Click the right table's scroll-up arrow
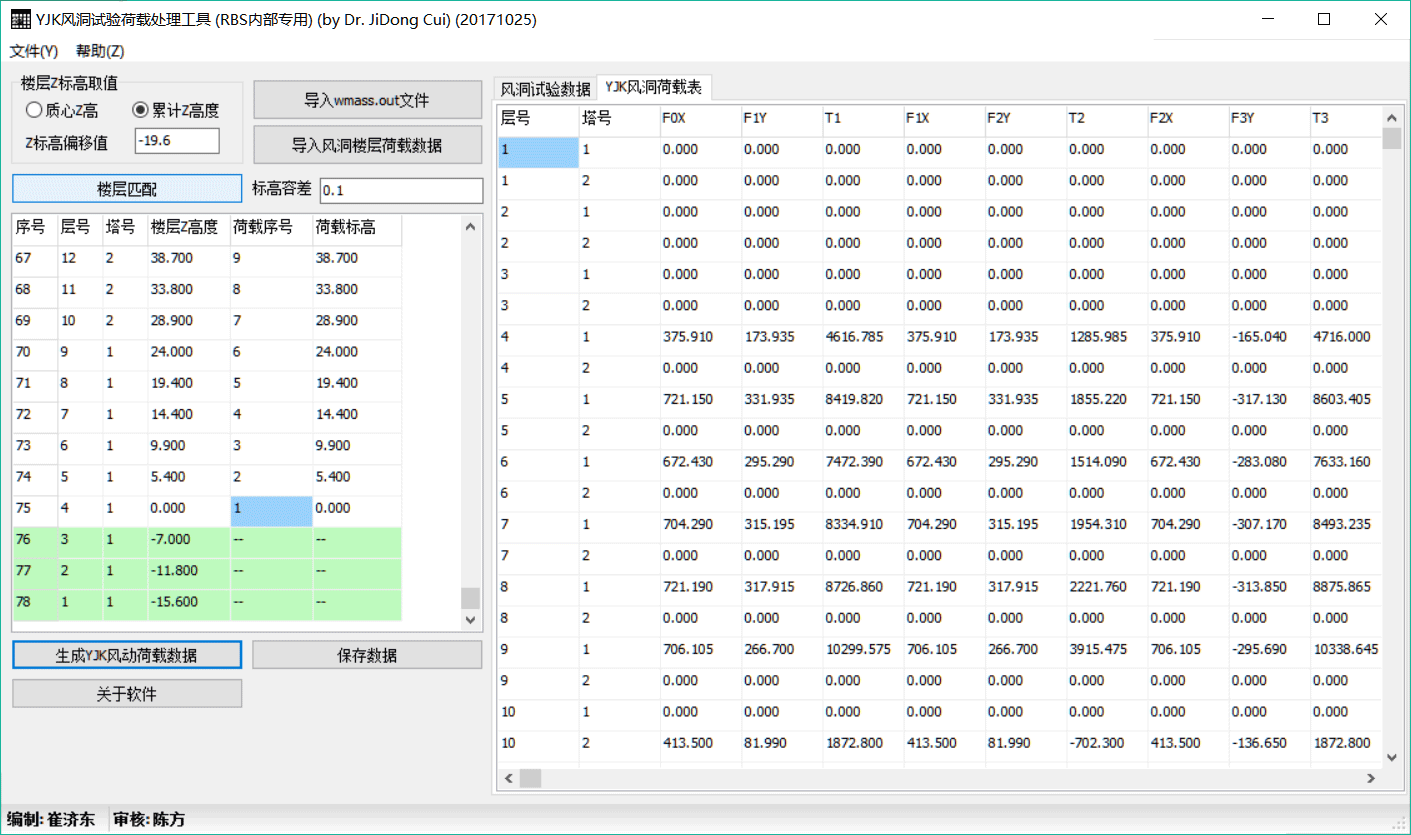Image resolution: width=1411 pixels, height=835 pixels. 1391,116
